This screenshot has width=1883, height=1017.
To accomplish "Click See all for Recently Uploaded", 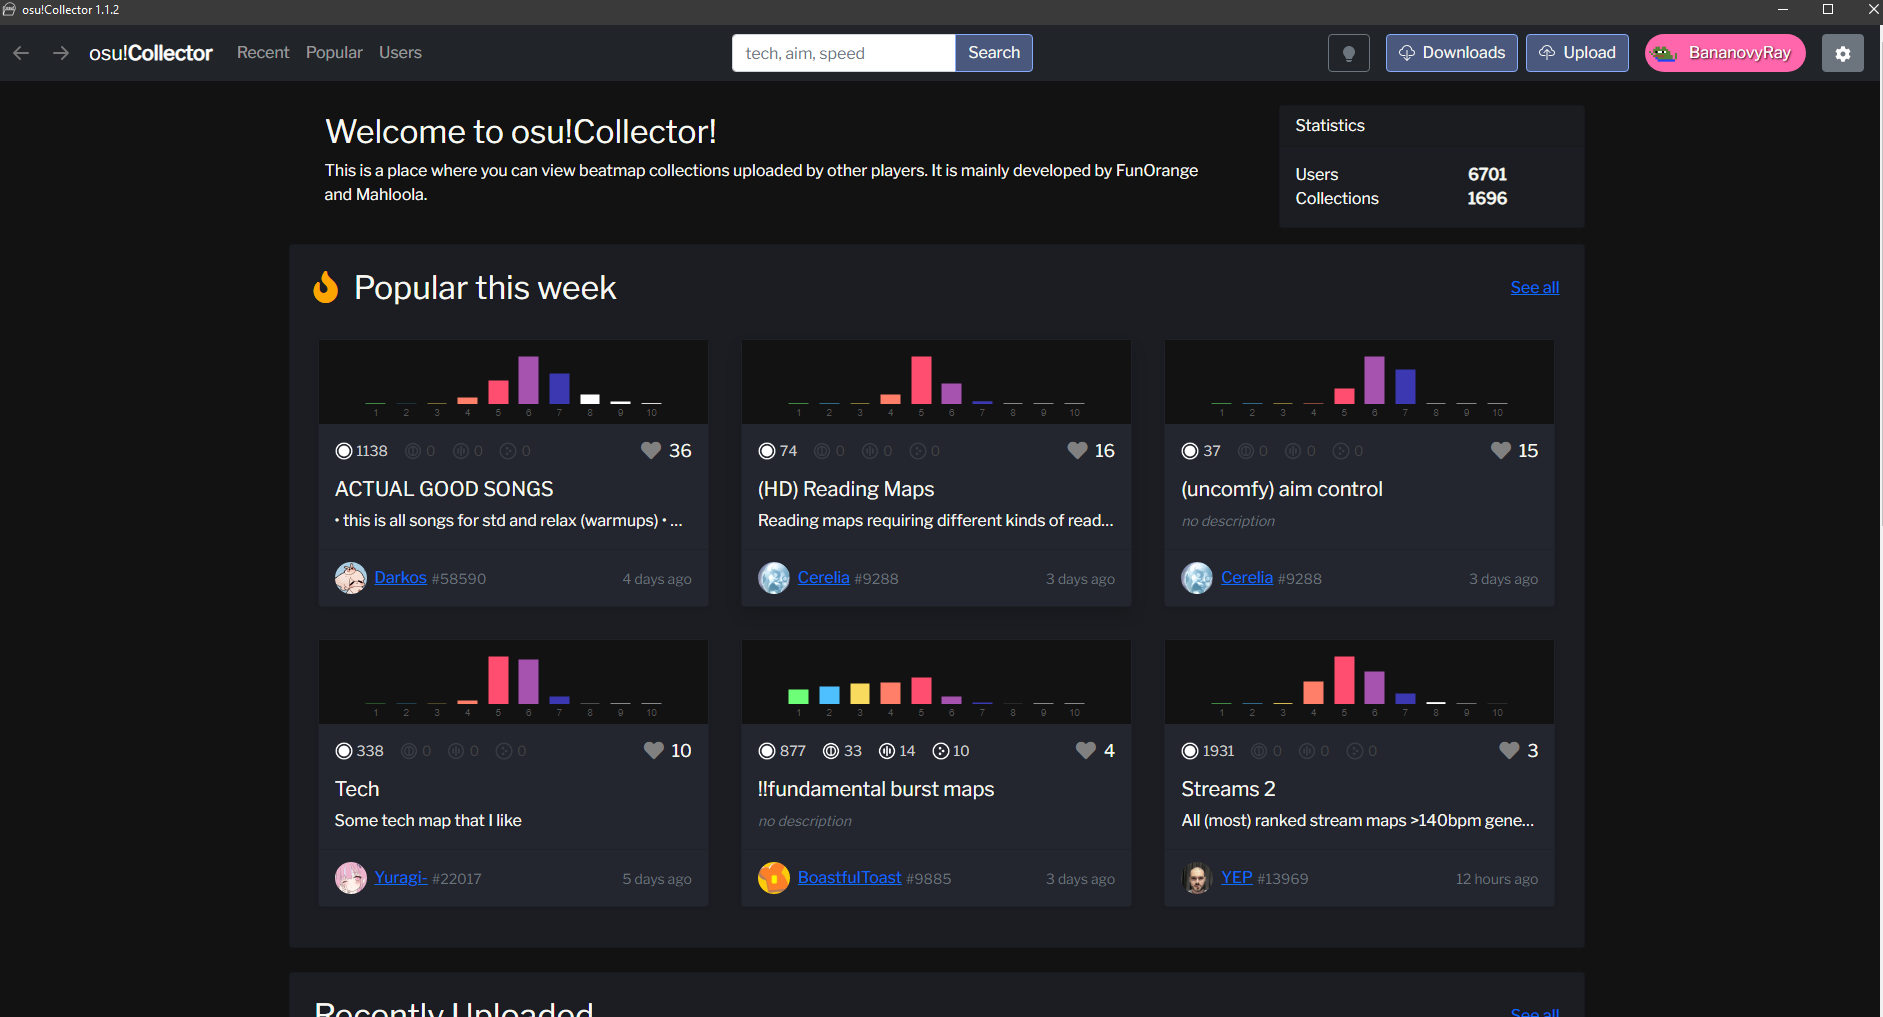I will [1534, 1011].
